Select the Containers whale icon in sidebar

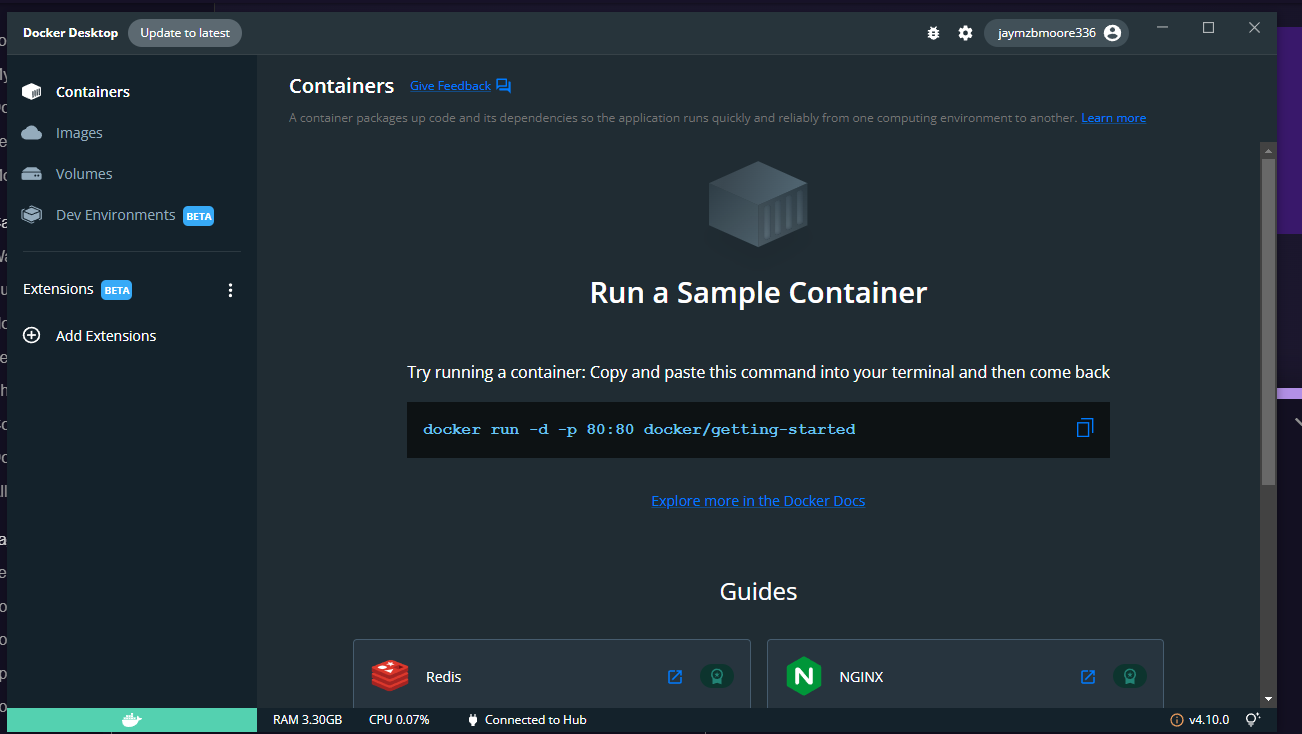tap(30, 91)
